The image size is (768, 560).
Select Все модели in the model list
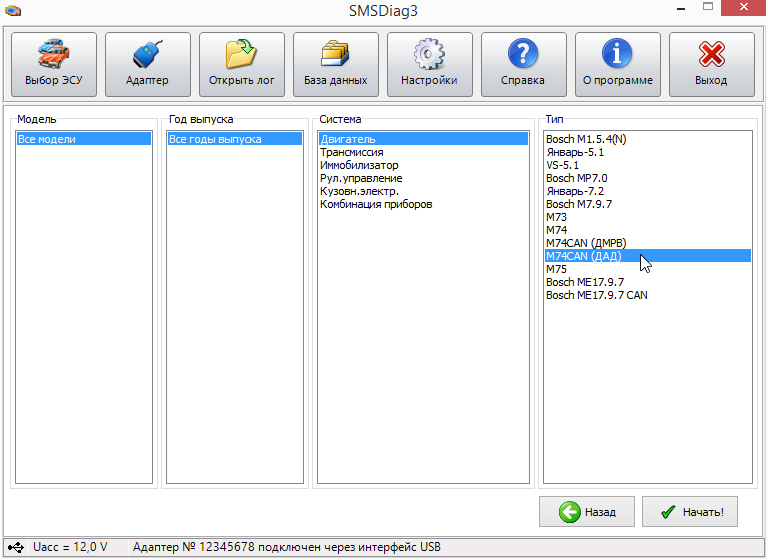(x=47, y=139)
